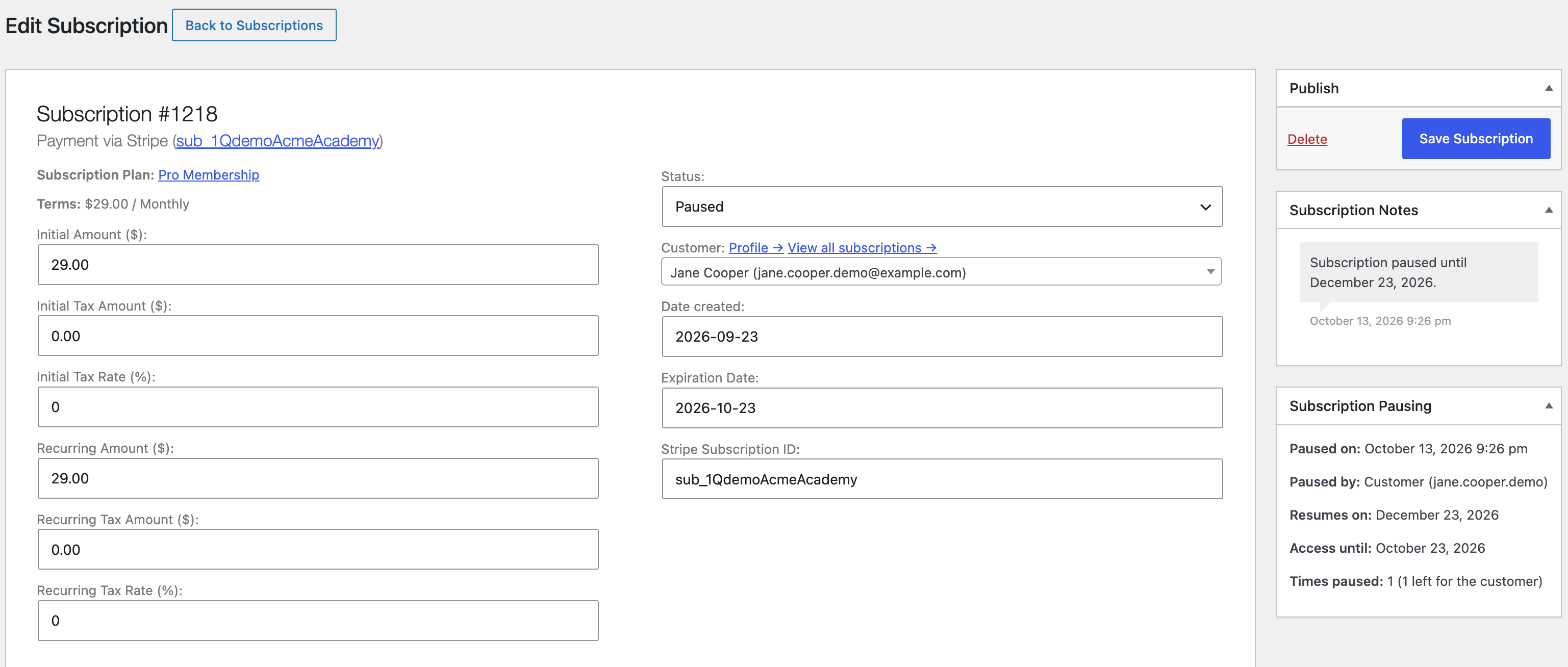1568x667 pixels.
Task: Click the Expiration Date field
Action: tap(942, 408)
